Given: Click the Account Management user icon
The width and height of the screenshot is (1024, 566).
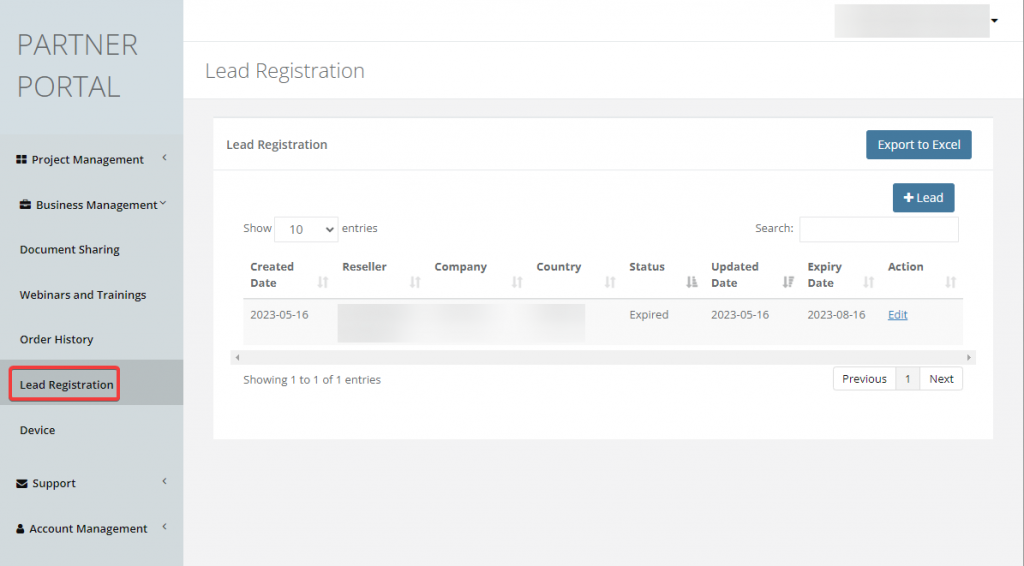Looking at the screenshot, I should tap(21, 529).
